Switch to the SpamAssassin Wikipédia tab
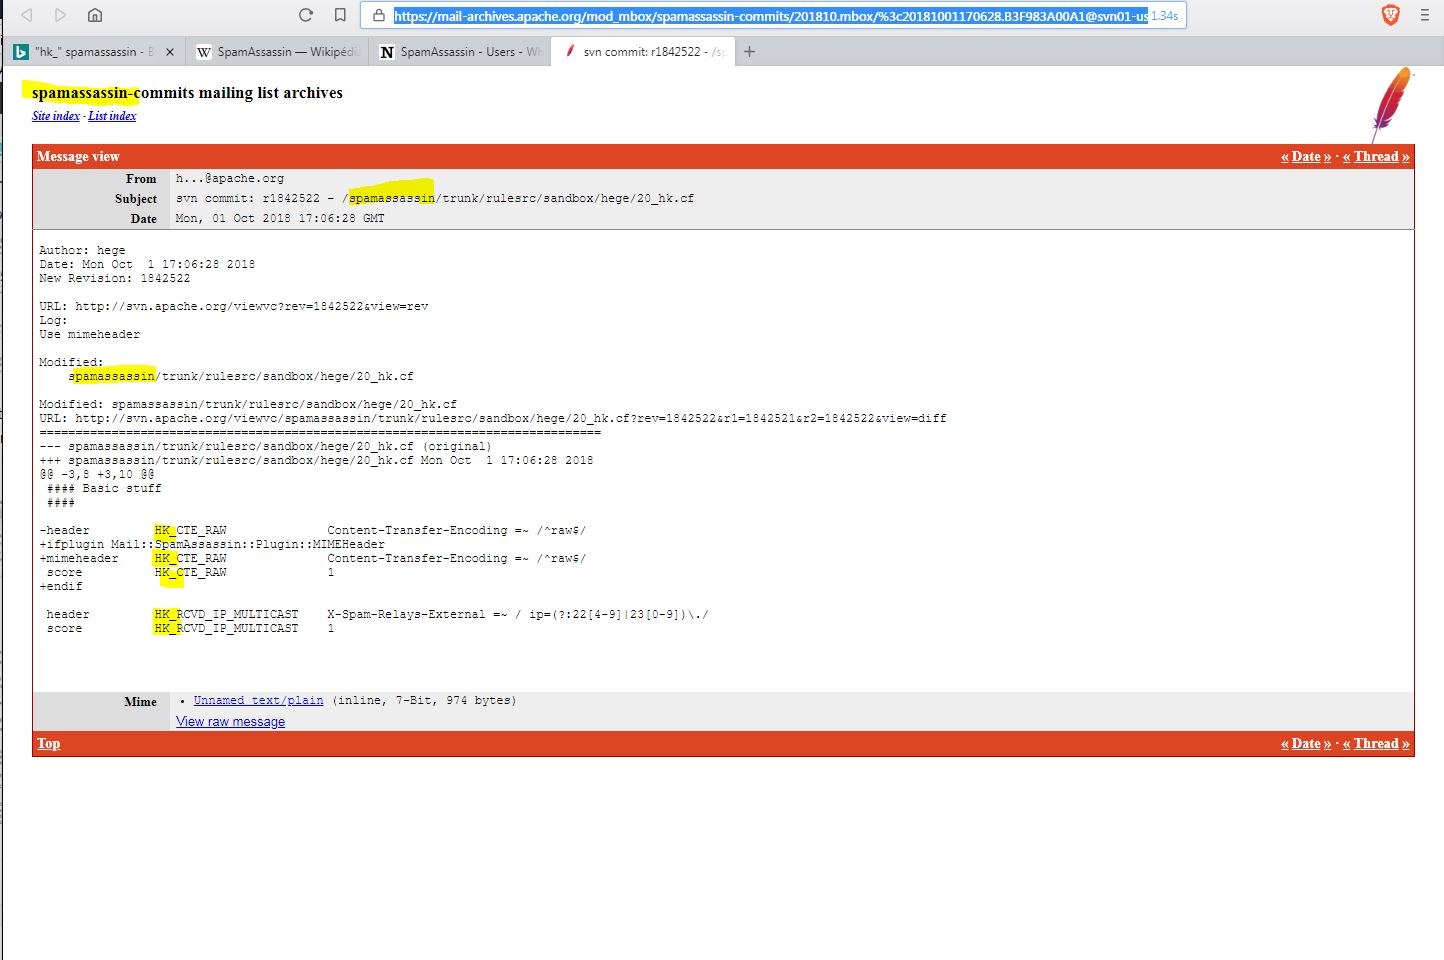 click(277, 52)
